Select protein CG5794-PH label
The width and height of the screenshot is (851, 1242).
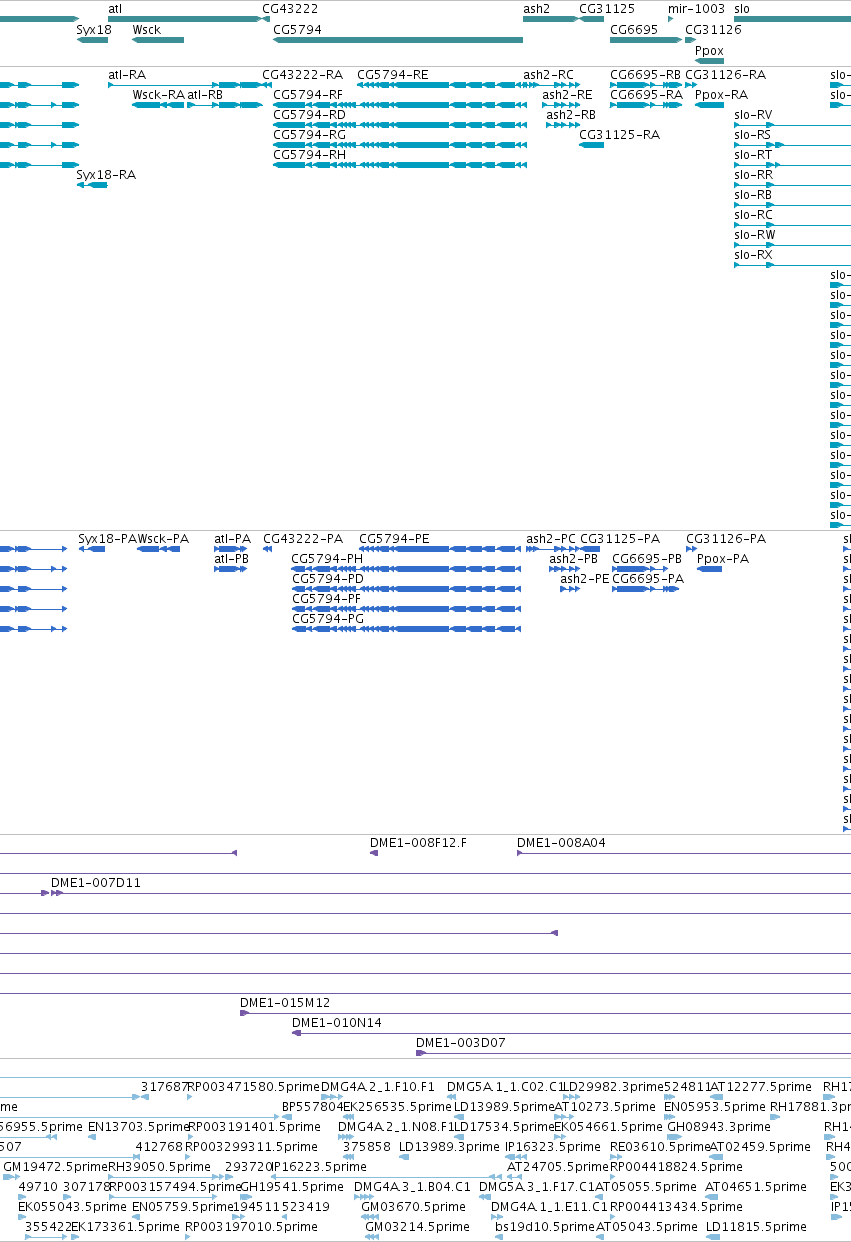tap(327, 559)
